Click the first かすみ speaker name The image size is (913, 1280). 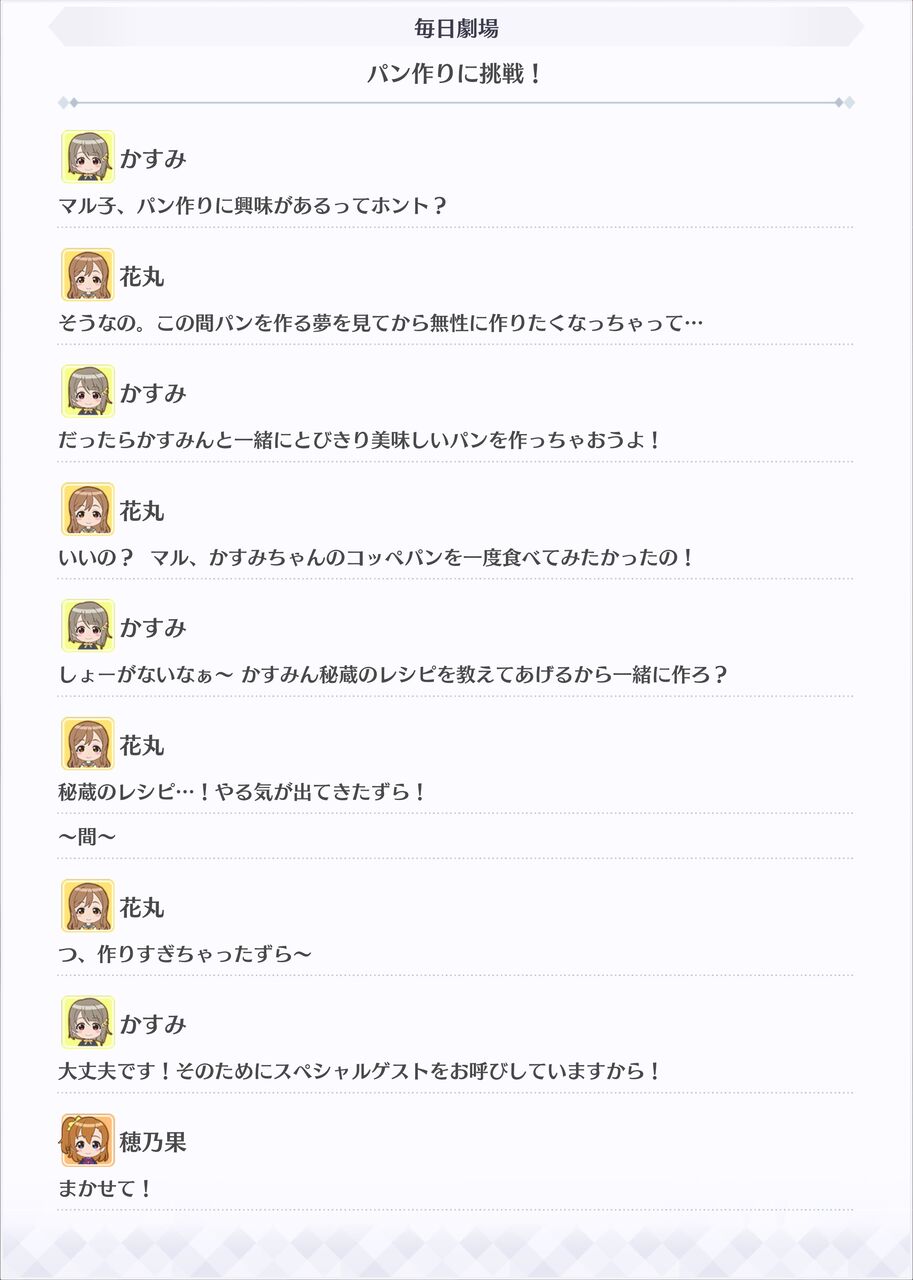point(153,159)
